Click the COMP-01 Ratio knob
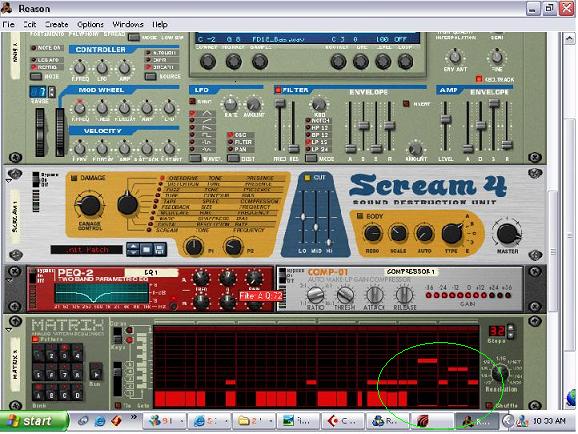Image resolution: width=578 pixels, height=434 pixels. (x=316, y=295)
